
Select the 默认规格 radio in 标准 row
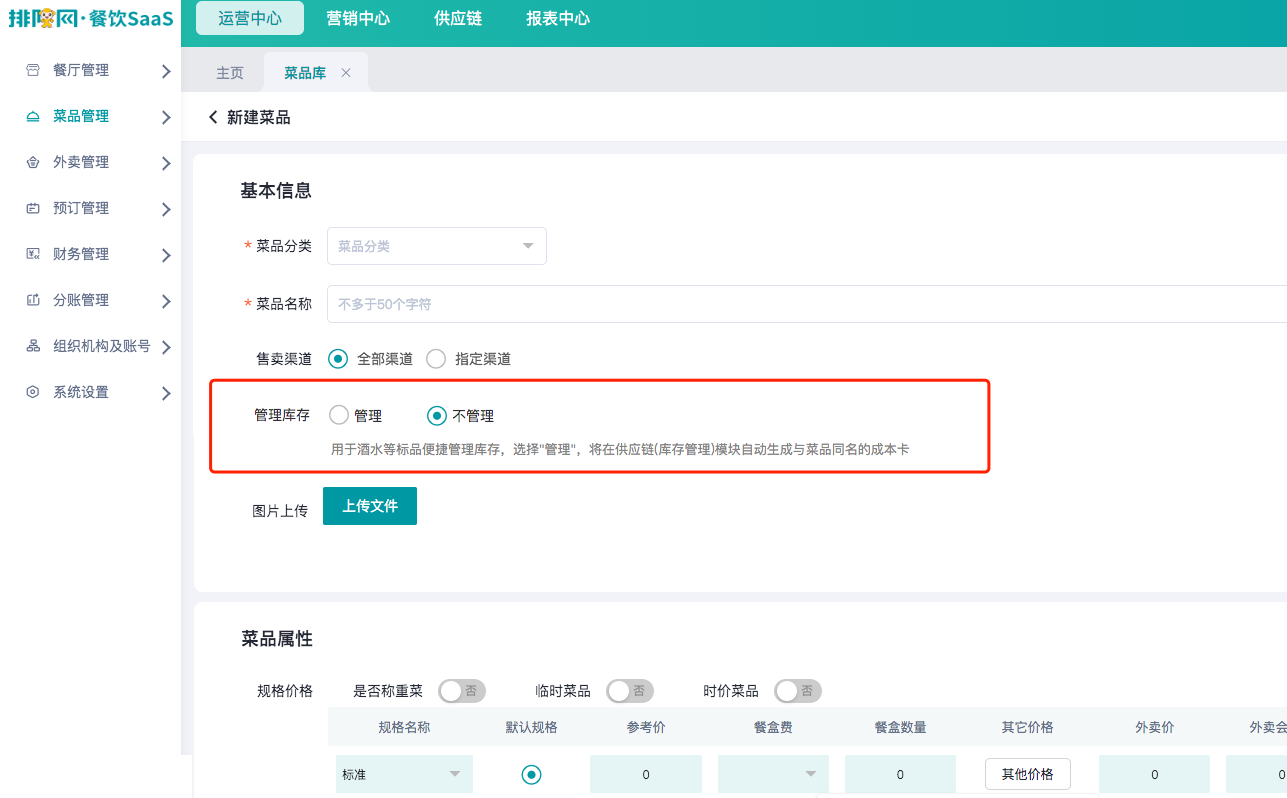532,774
